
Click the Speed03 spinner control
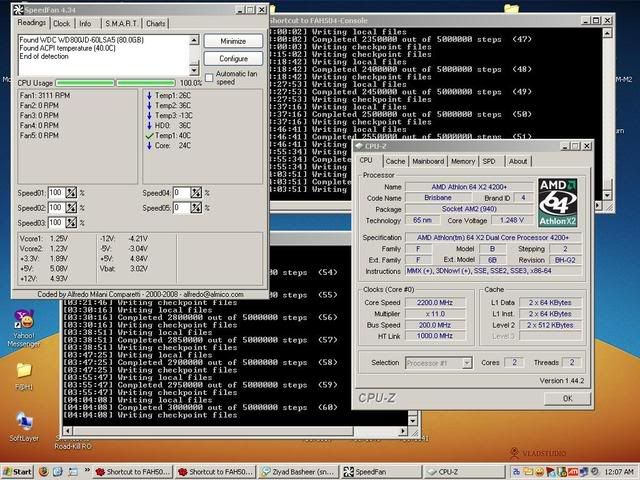71,223
